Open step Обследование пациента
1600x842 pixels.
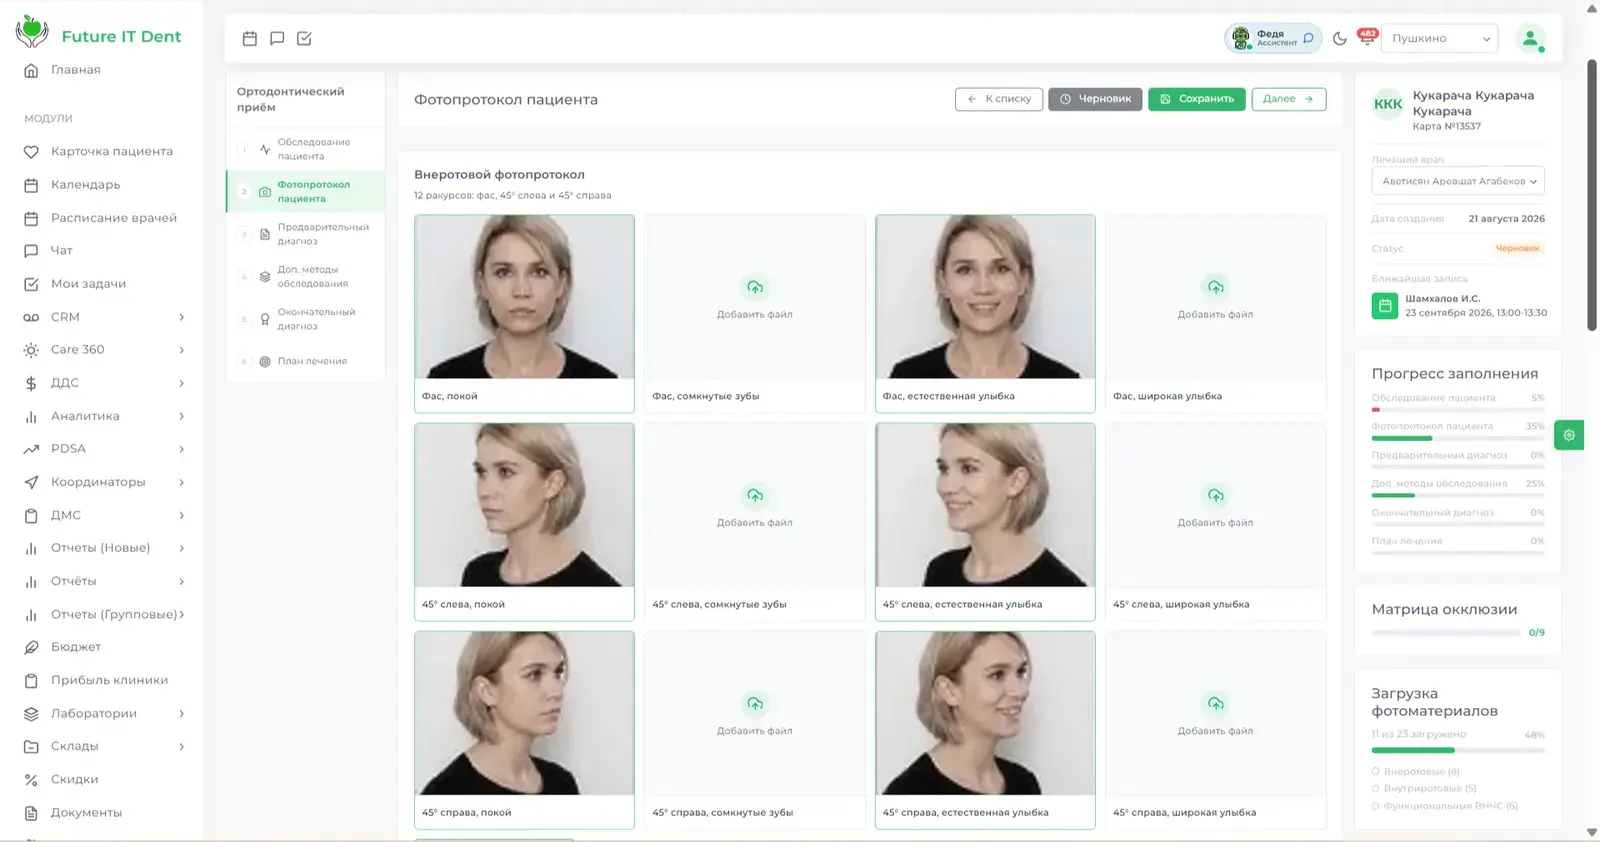(x=305, y=149)
